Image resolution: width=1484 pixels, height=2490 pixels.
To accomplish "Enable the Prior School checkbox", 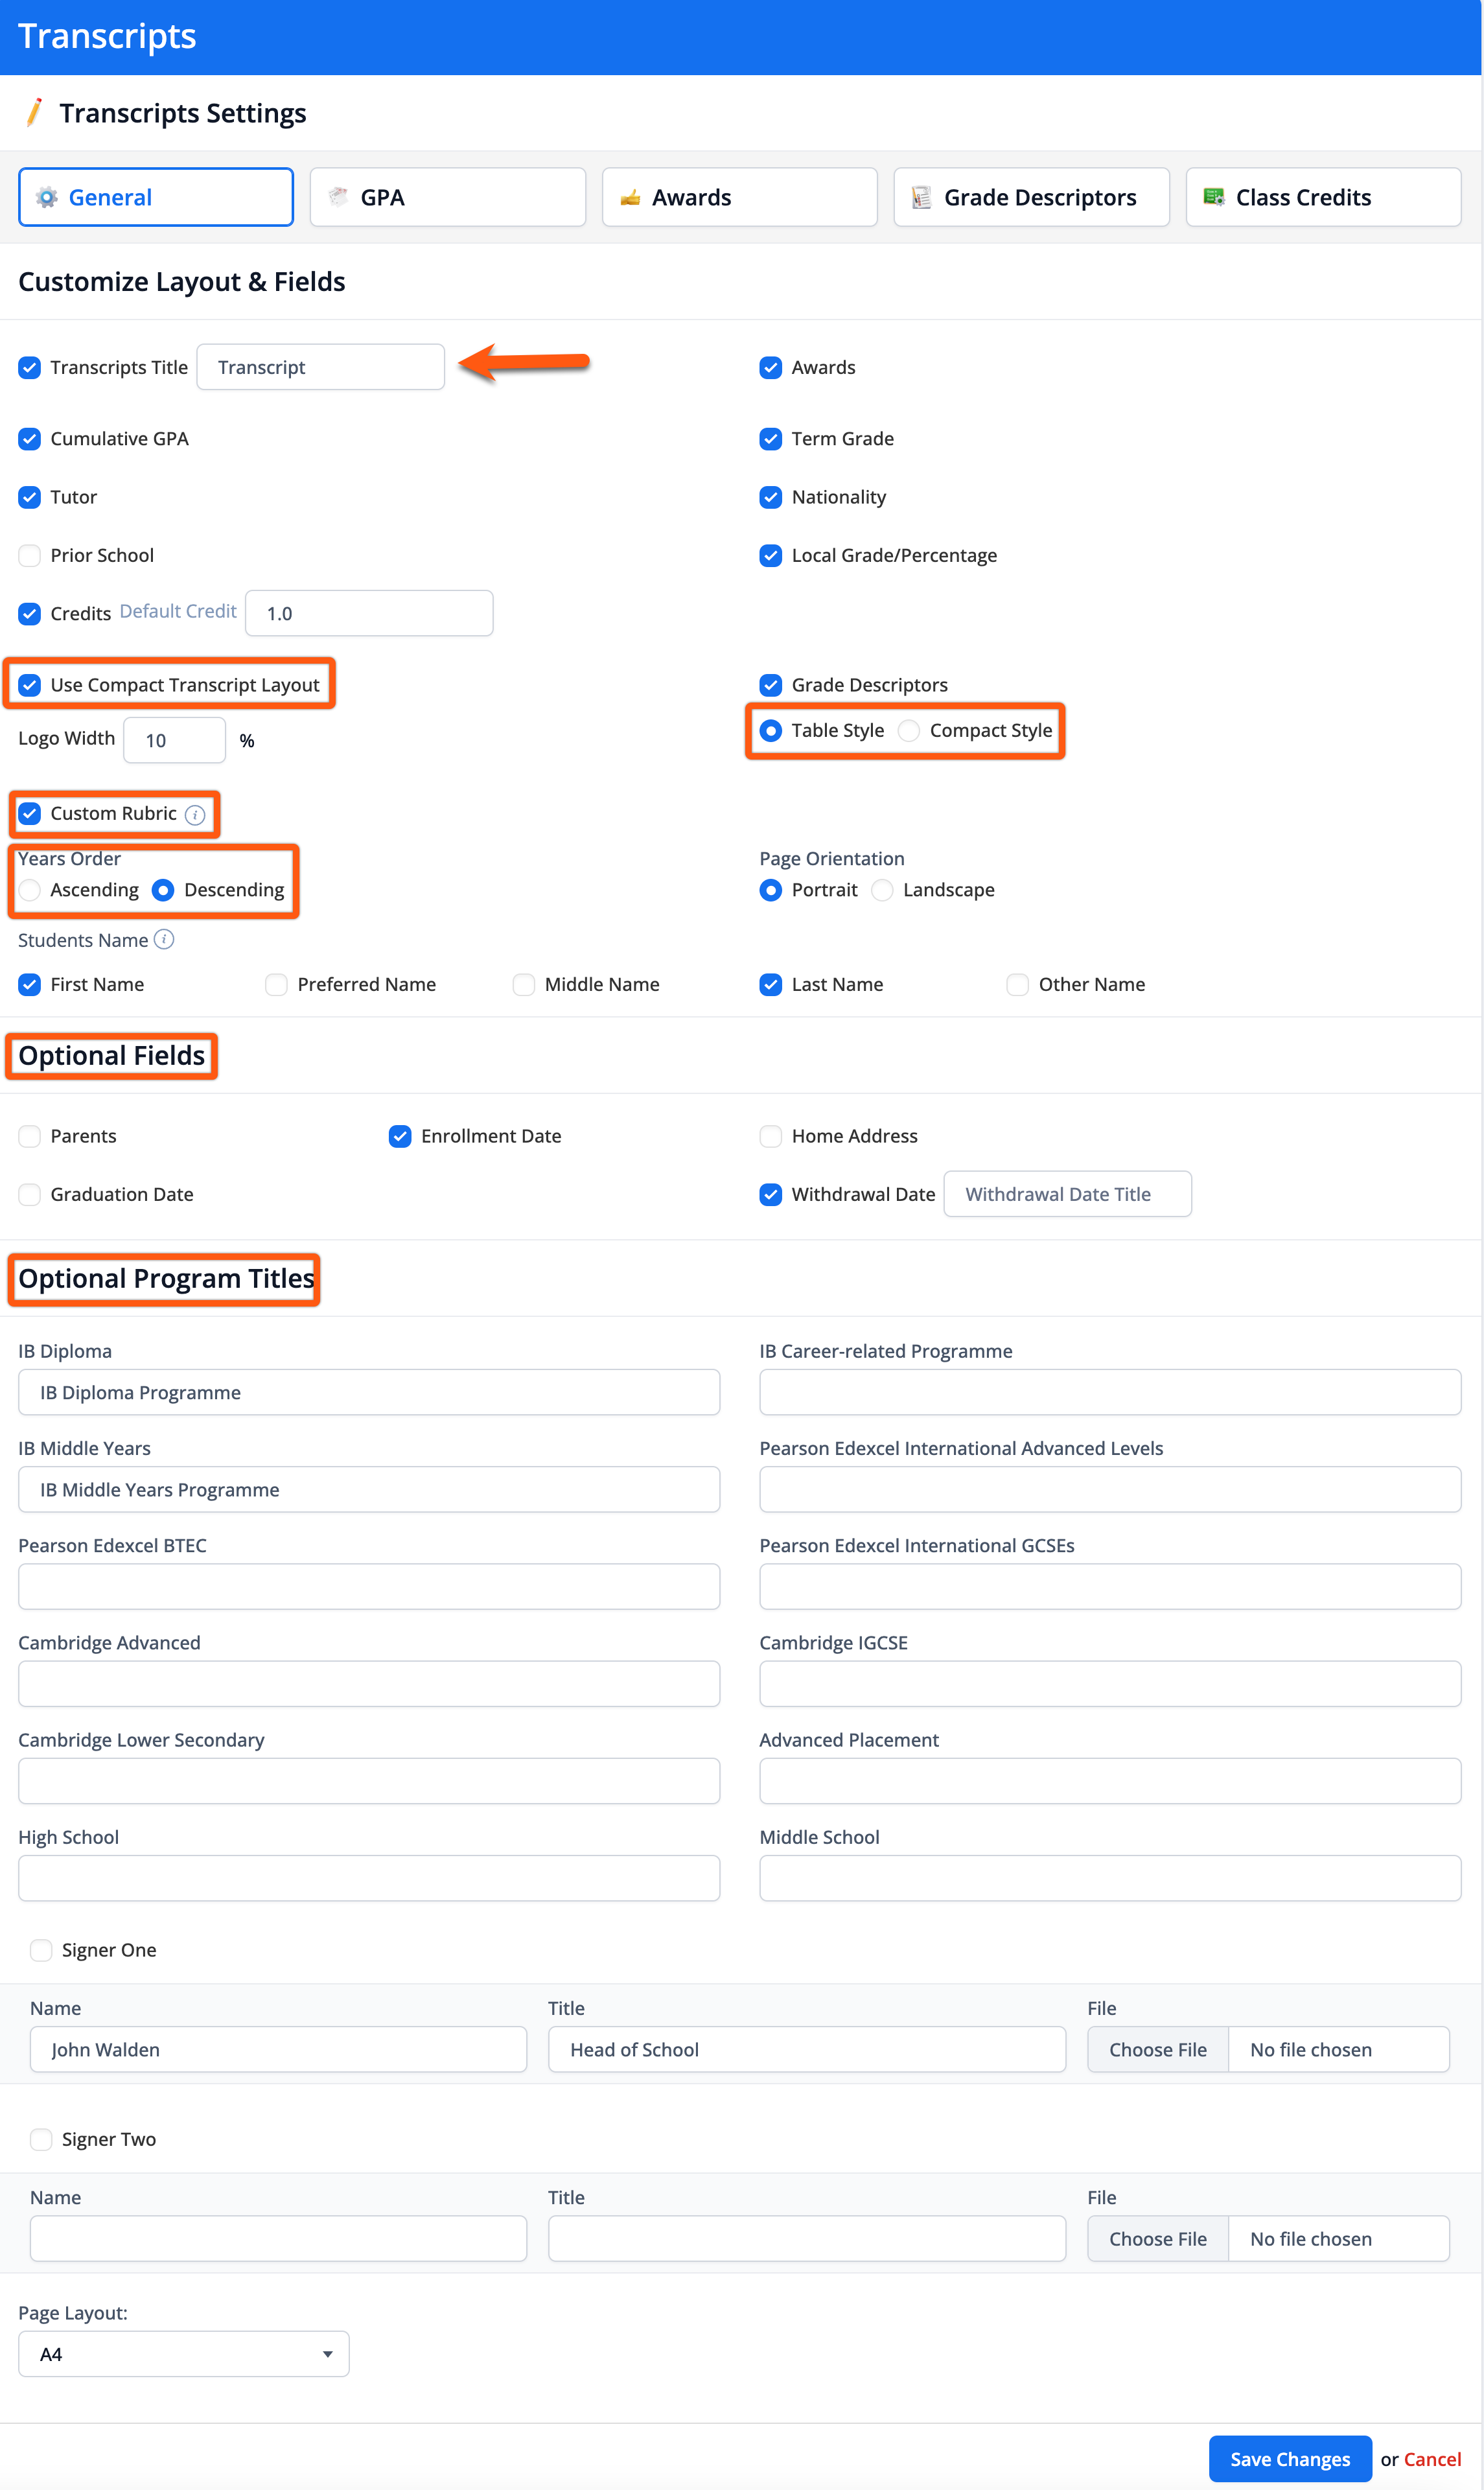I will point(30,555).
